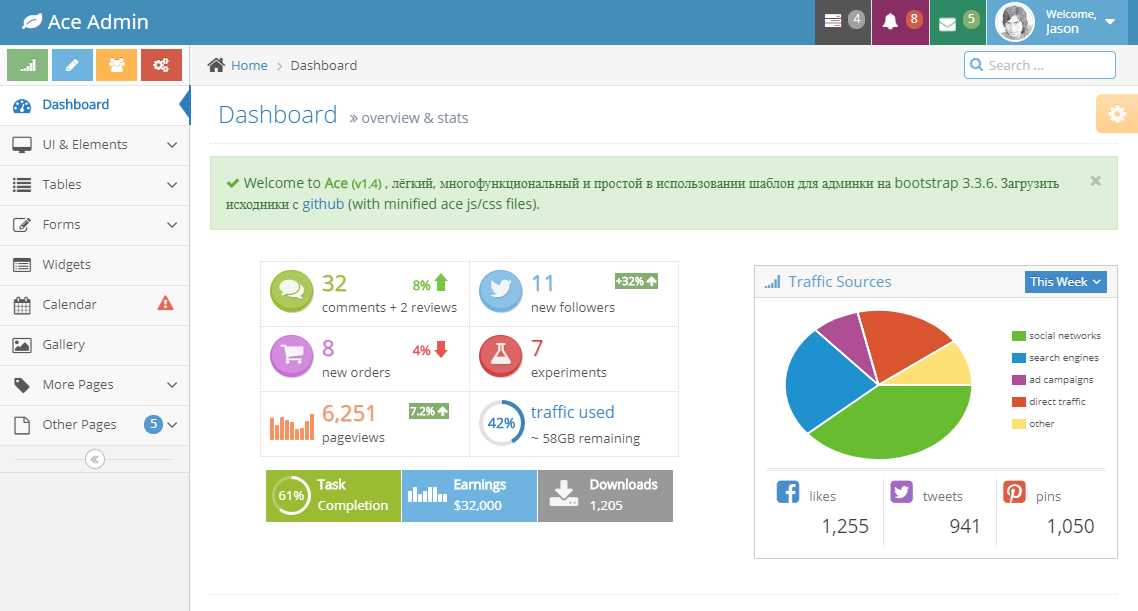Follow the github link in the alert
This screenshot has width=1138, height=611.
(323, 204)
